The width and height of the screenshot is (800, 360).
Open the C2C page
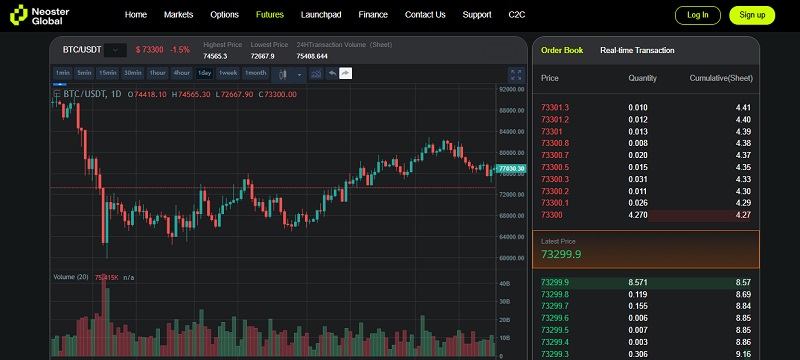click(x=516, y=15)
